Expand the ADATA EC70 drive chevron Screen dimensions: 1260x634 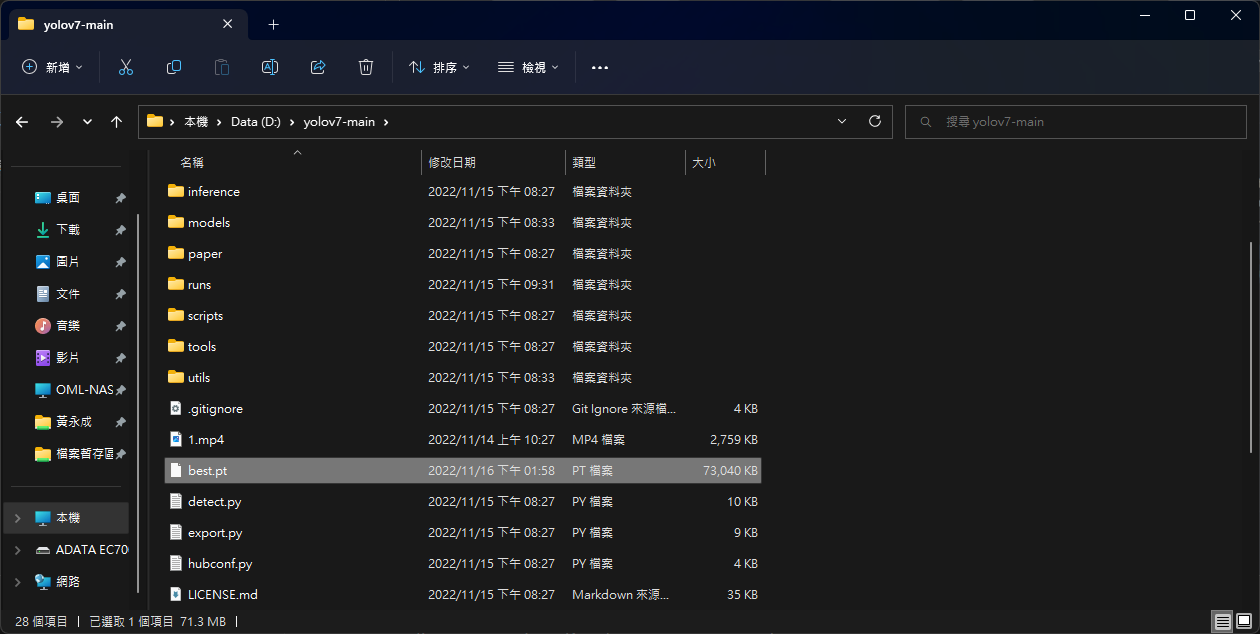pyautogui.click(x=17, y=550)
